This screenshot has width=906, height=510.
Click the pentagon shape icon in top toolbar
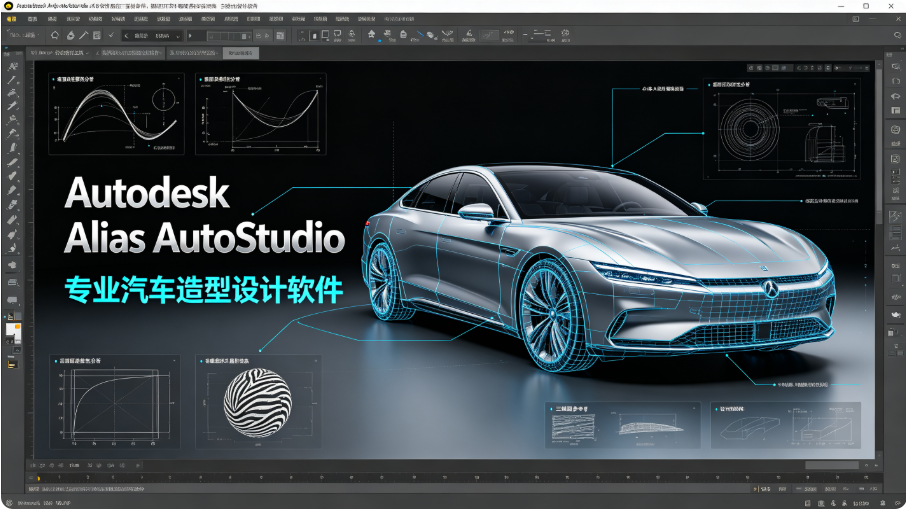55,35
